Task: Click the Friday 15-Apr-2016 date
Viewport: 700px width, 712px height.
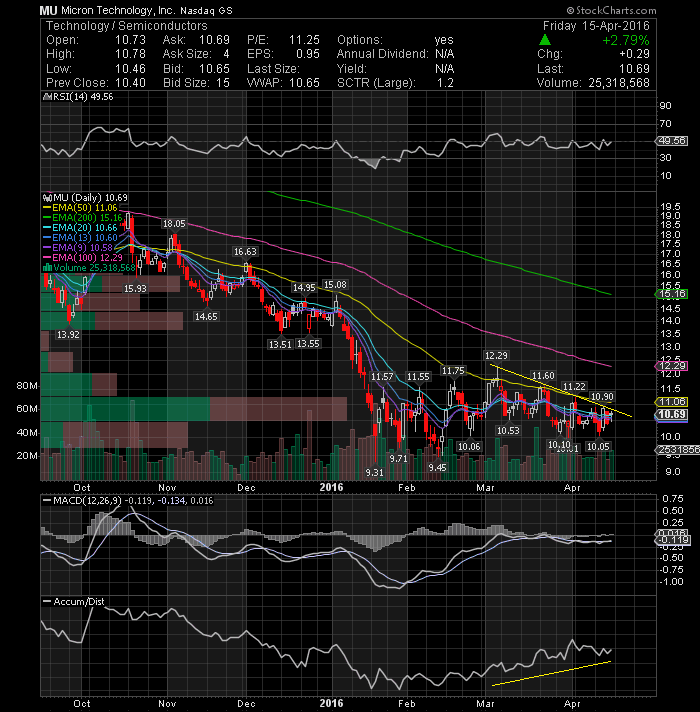Action: click(x=596, y=26)
